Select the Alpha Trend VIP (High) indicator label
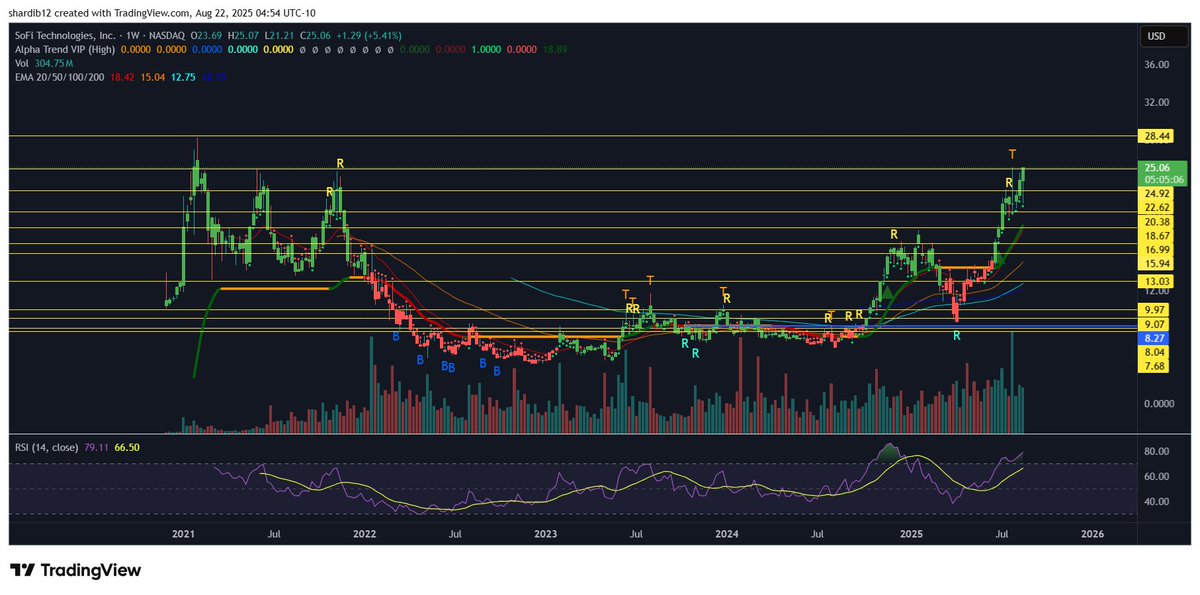1200x595 pixels. coord(66,51)
